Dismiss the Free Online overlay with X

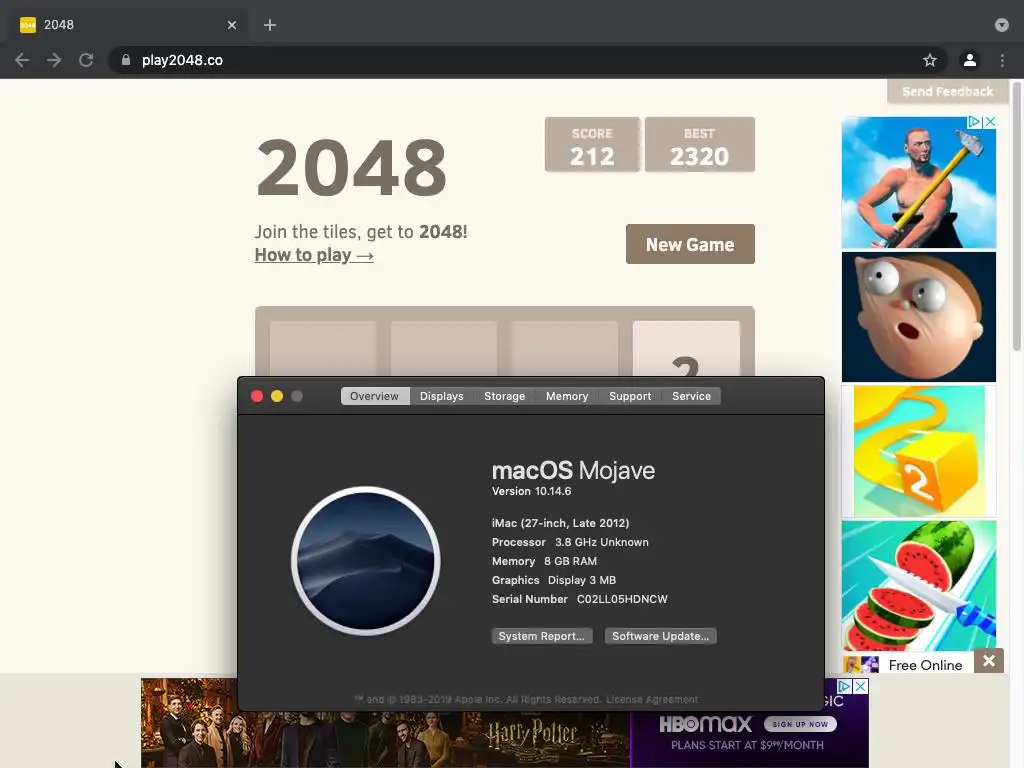tap(989, 661)
